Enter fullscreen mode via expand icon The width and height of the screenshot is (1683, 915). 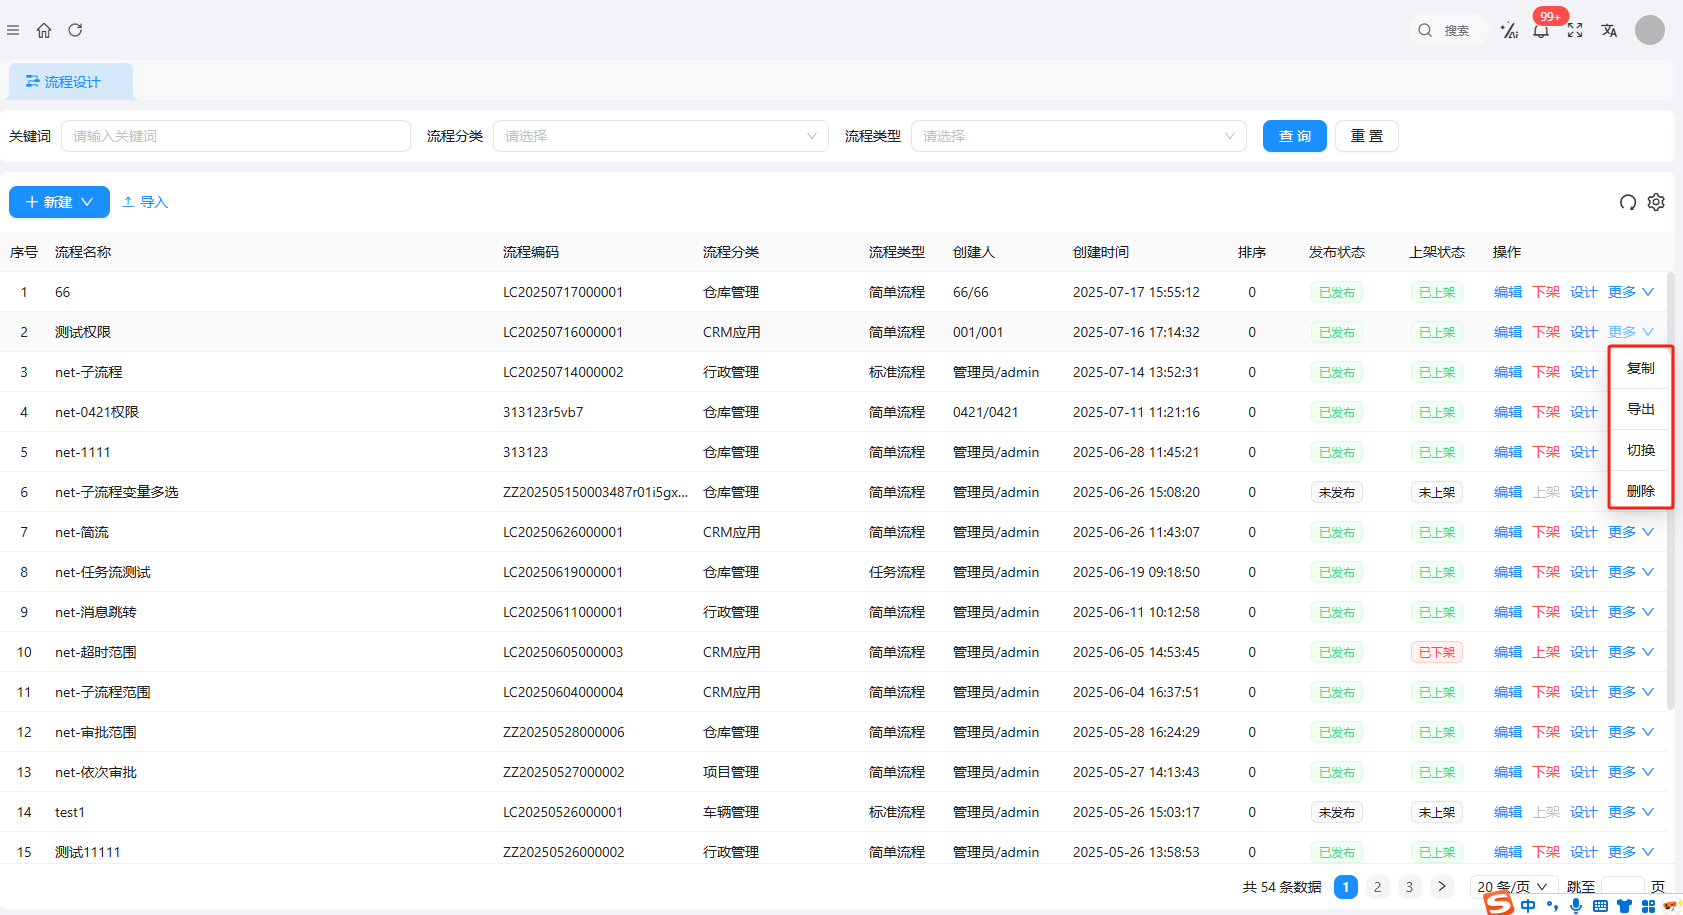click(1575, 30)
